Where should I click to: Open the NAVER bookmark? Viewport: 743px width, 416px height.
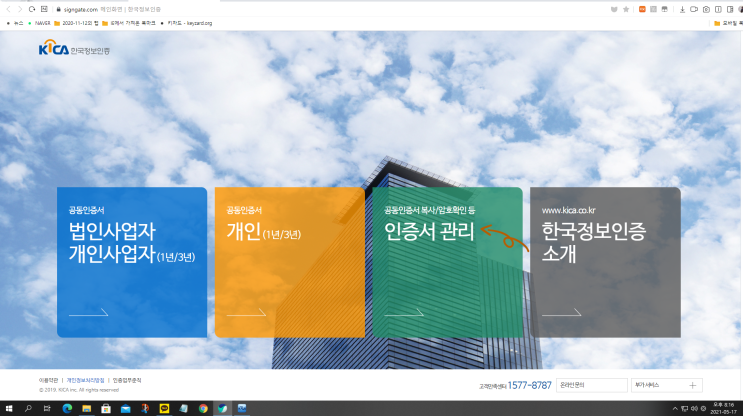tap(39, 23)
